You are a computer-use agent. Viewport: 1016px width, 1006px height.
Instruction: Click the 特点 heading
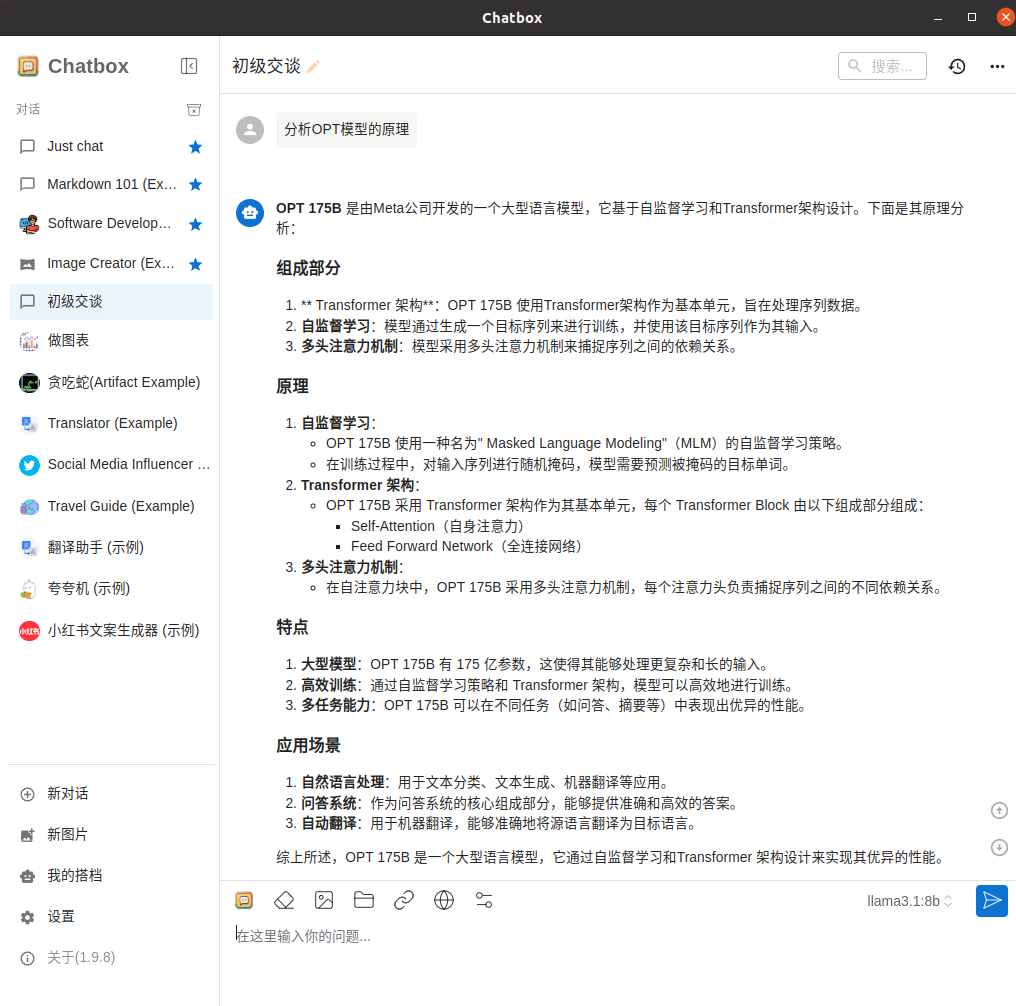pos(292,627)
